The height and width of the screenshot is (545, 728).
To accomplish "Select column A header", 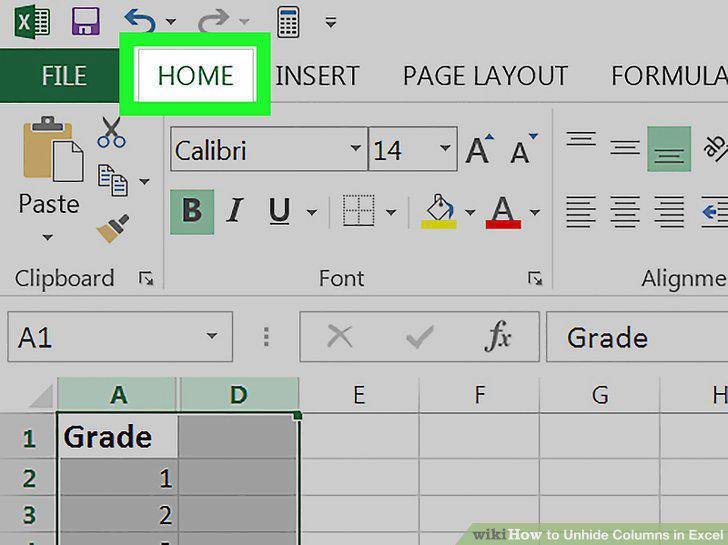I will (x=118, y=395).
